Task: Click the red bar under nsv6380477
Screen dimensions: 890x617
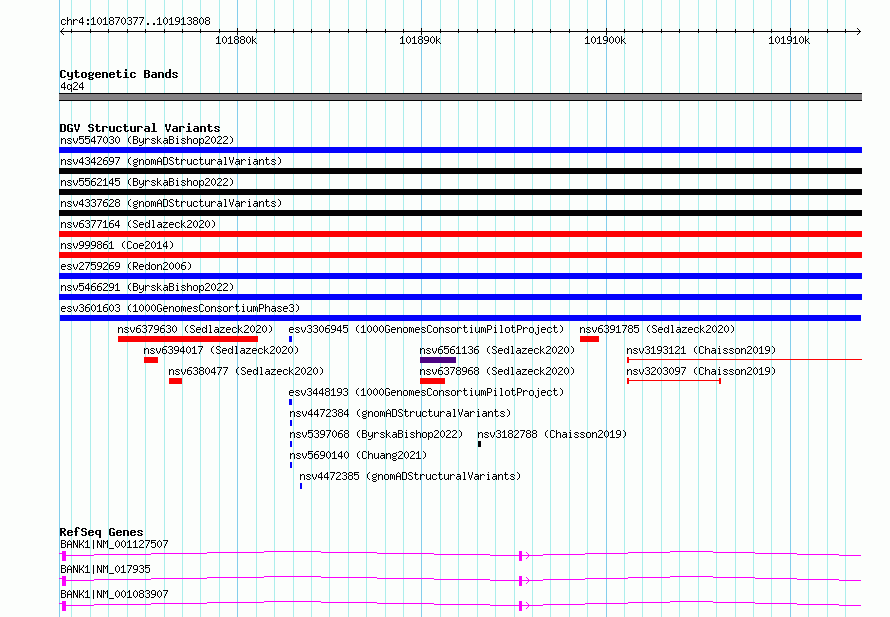Action: [x=175, y=381]
